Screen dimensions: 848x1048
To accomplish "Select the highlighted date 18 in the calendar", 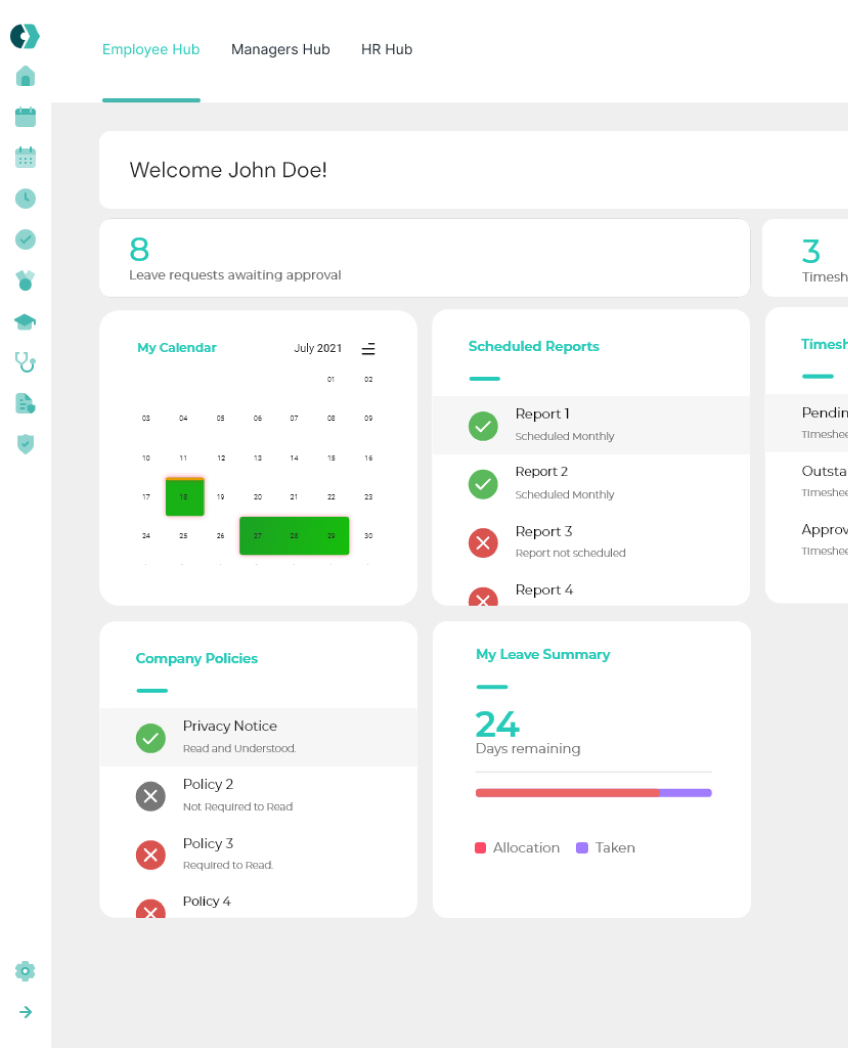I will pyautogui.click(x=184, y=497).
